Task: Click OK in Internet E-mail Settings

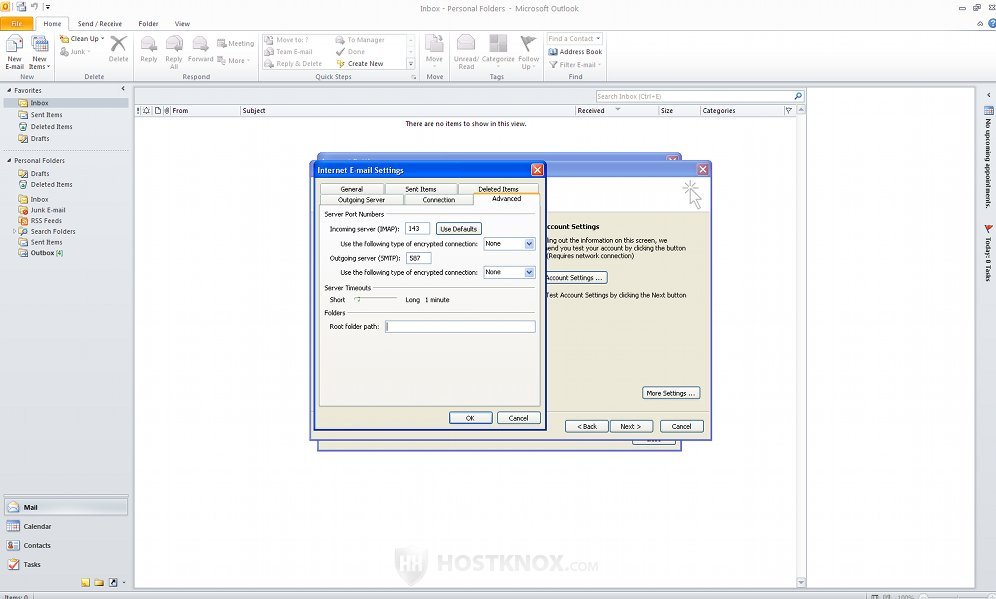Action: coord(471,418)
